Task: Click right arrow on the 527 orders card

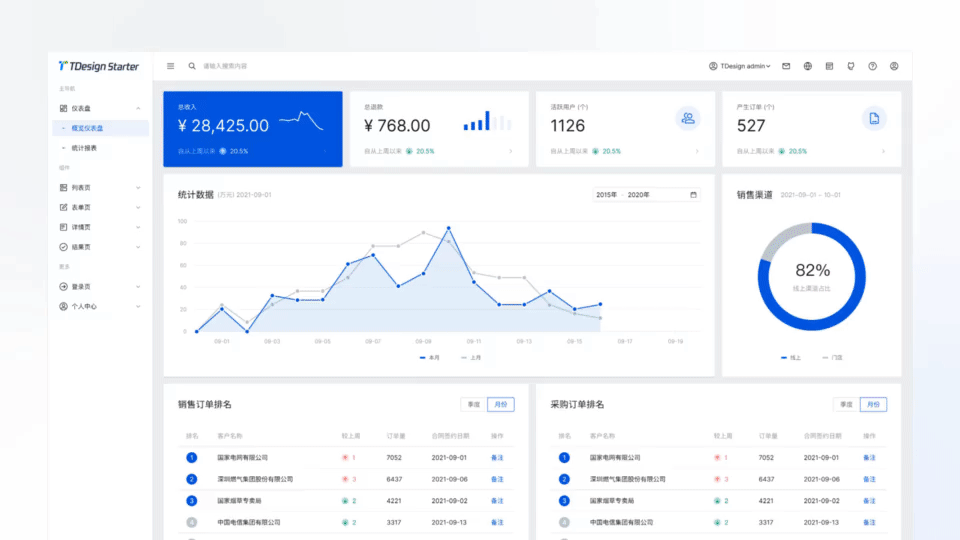Action: tap(883, 151)
